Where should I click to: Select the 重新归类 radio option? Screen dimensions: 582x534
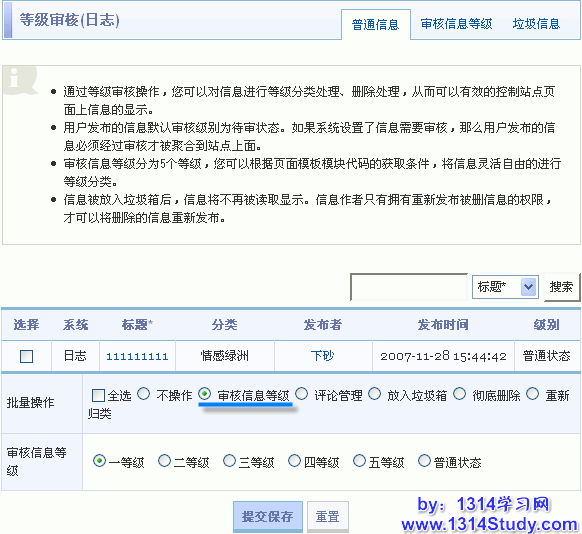point(533,394)
